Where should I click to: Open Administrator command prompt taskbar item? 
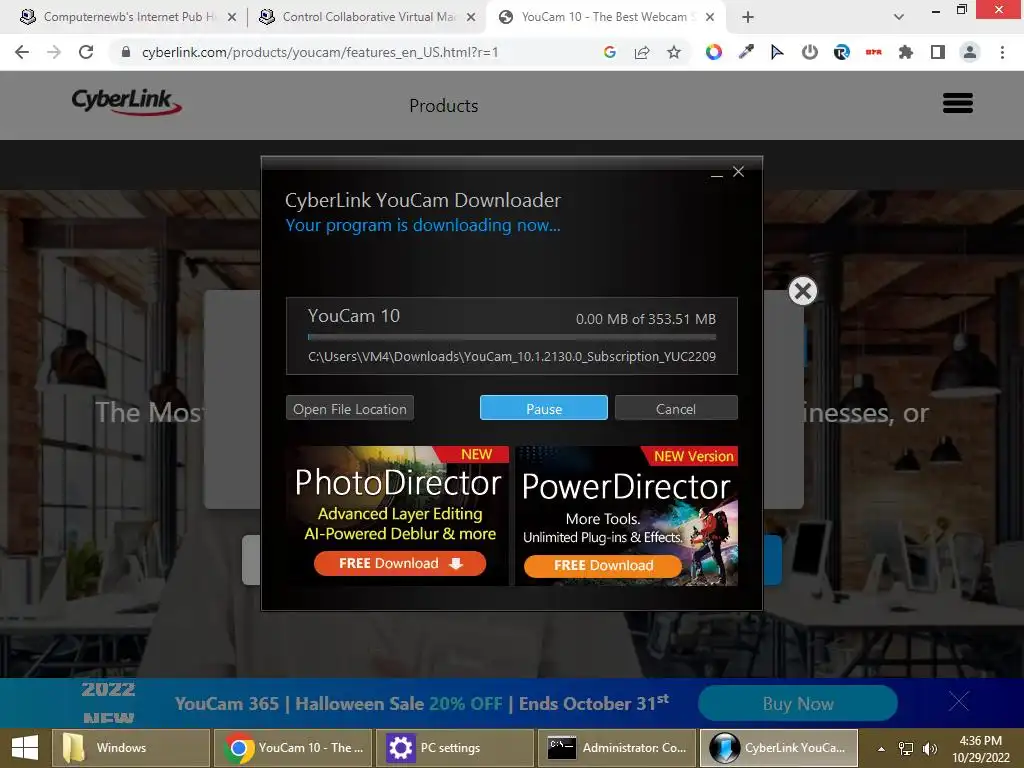617,748
